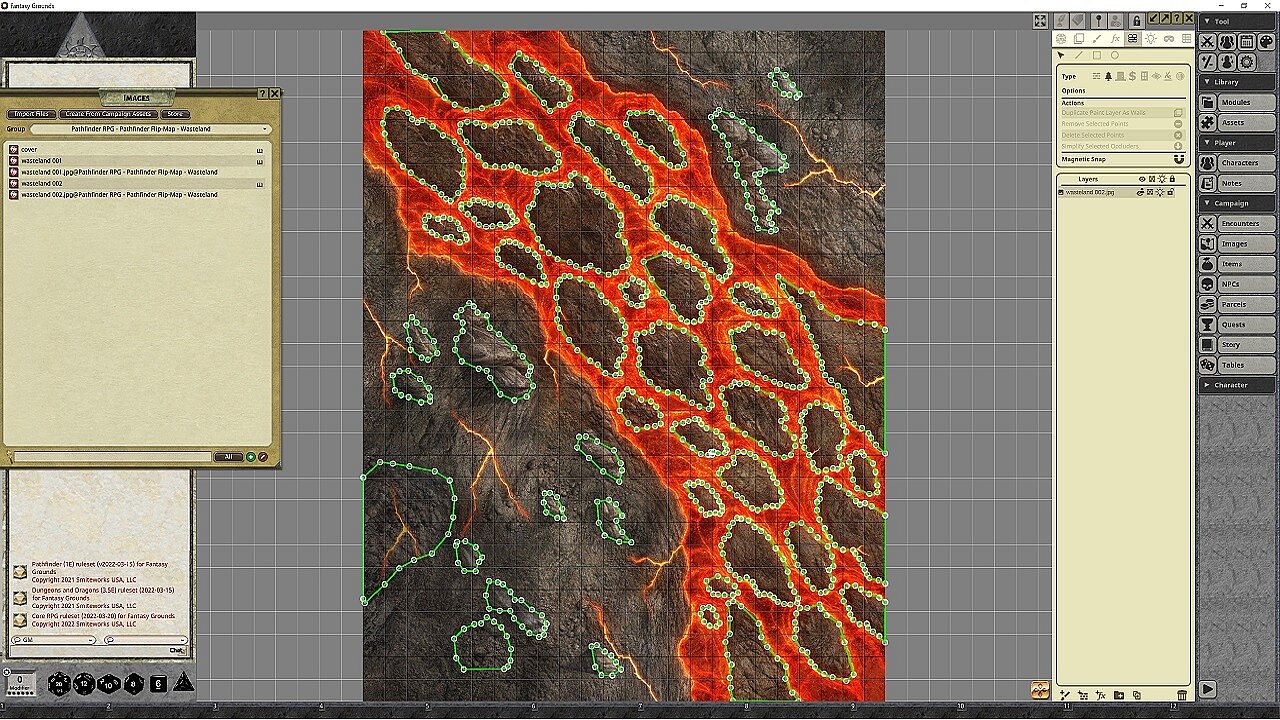Viewport: 1280px width, 720px height.
Task: Toggle visibility of wasteland 002.jpg layer
Action: pos(1142,192)
